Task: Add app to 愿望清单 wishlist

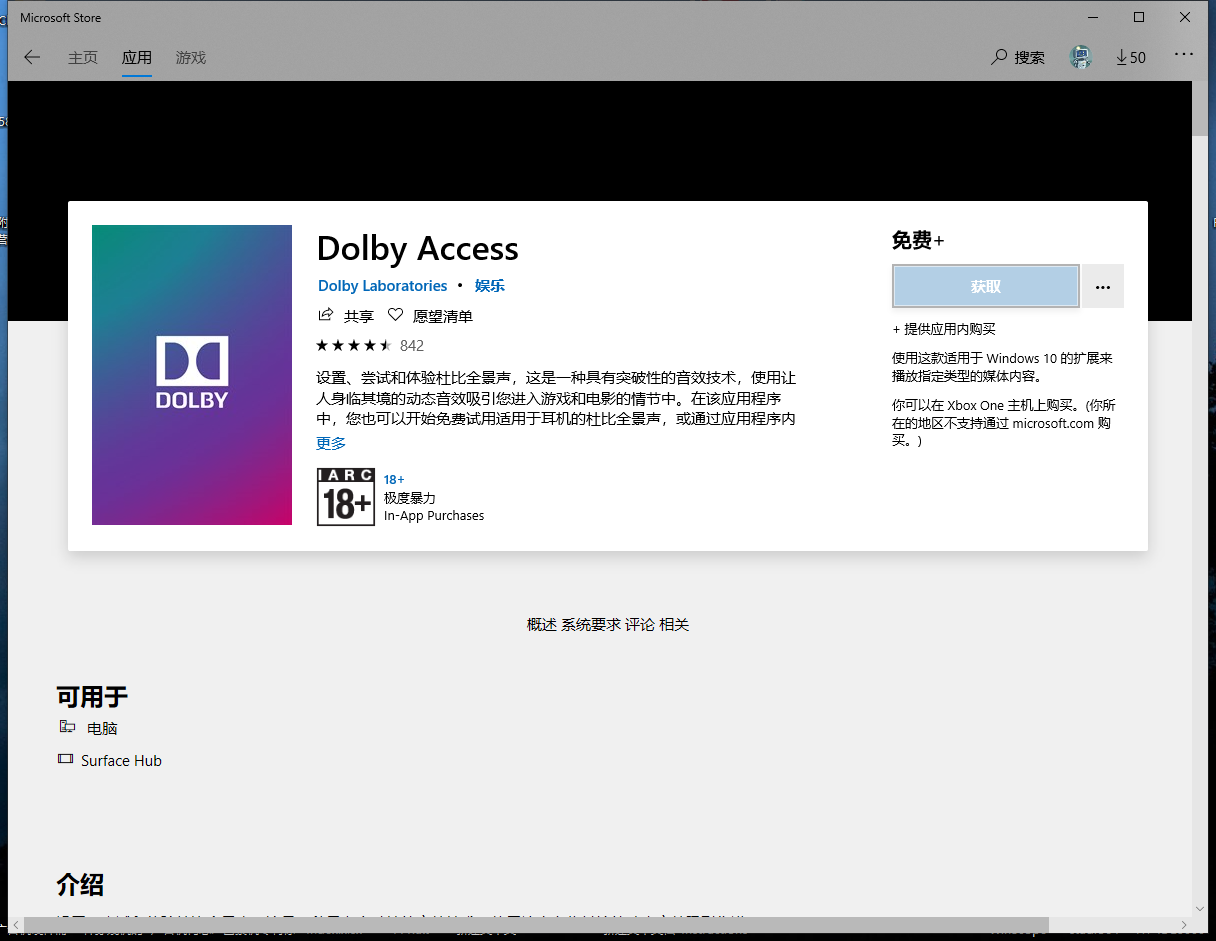Action: tap(431, 316)
